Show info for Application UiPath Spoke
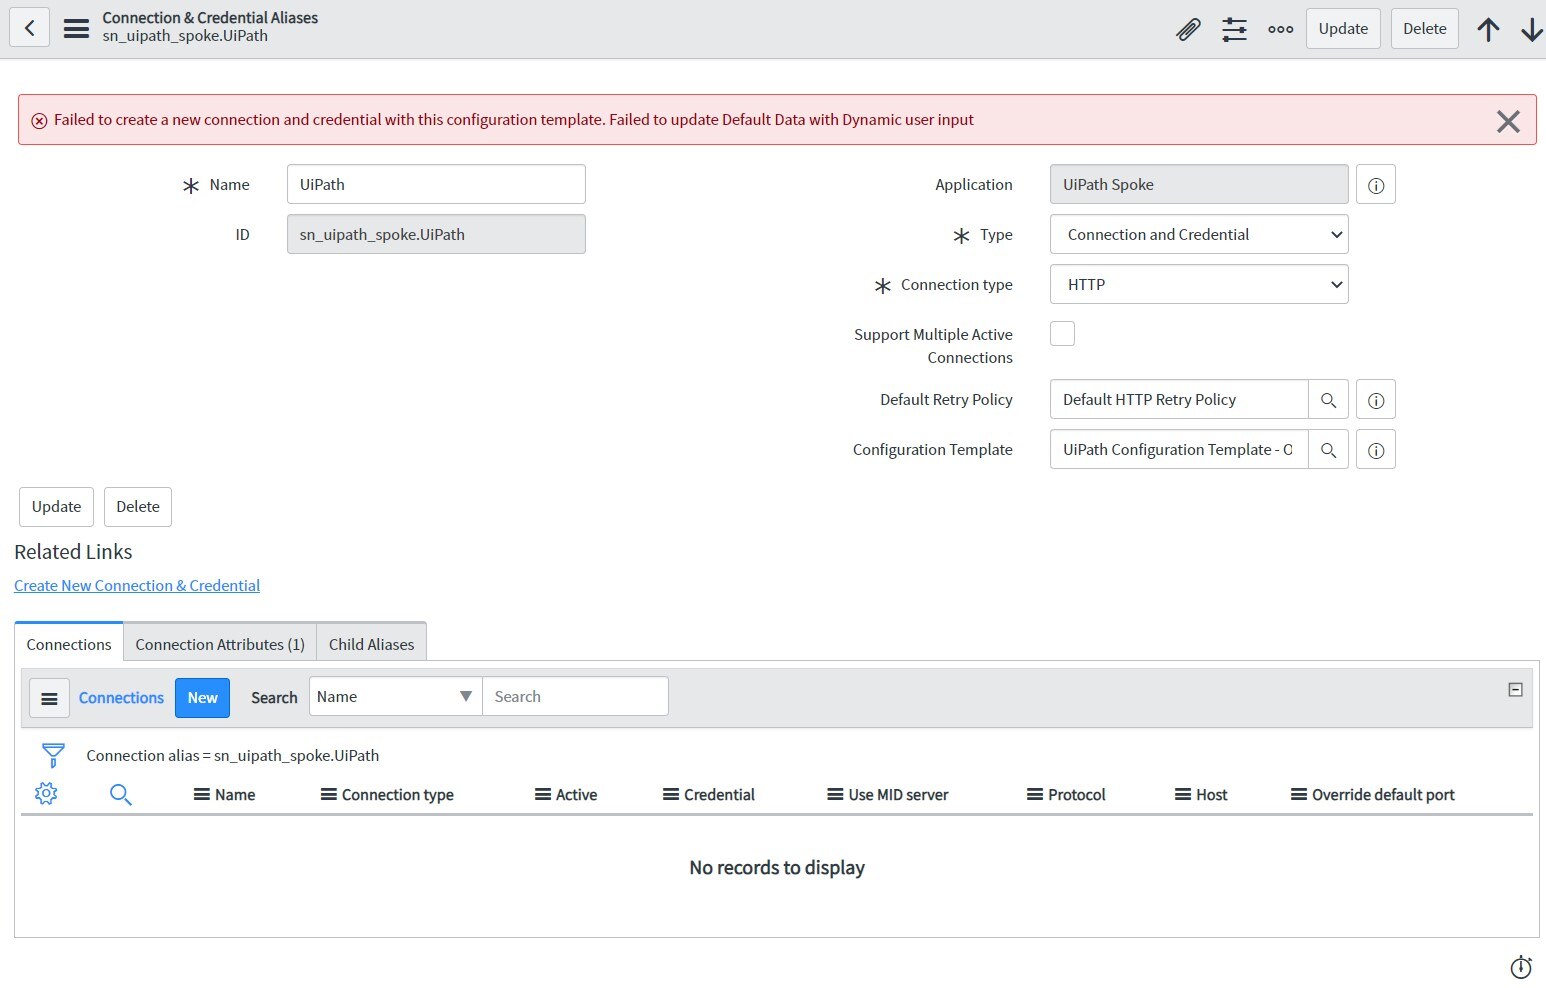Viewport: 1546px width, 988px height. [1376, 185]
